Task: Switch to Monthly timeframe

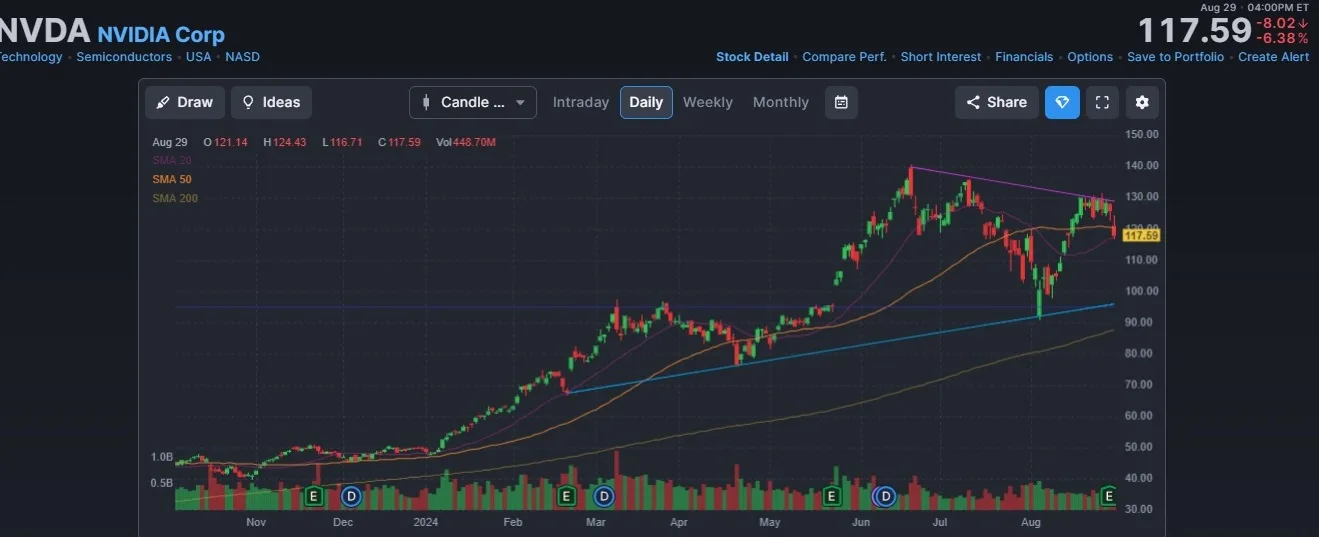Action: click(781, 102)
